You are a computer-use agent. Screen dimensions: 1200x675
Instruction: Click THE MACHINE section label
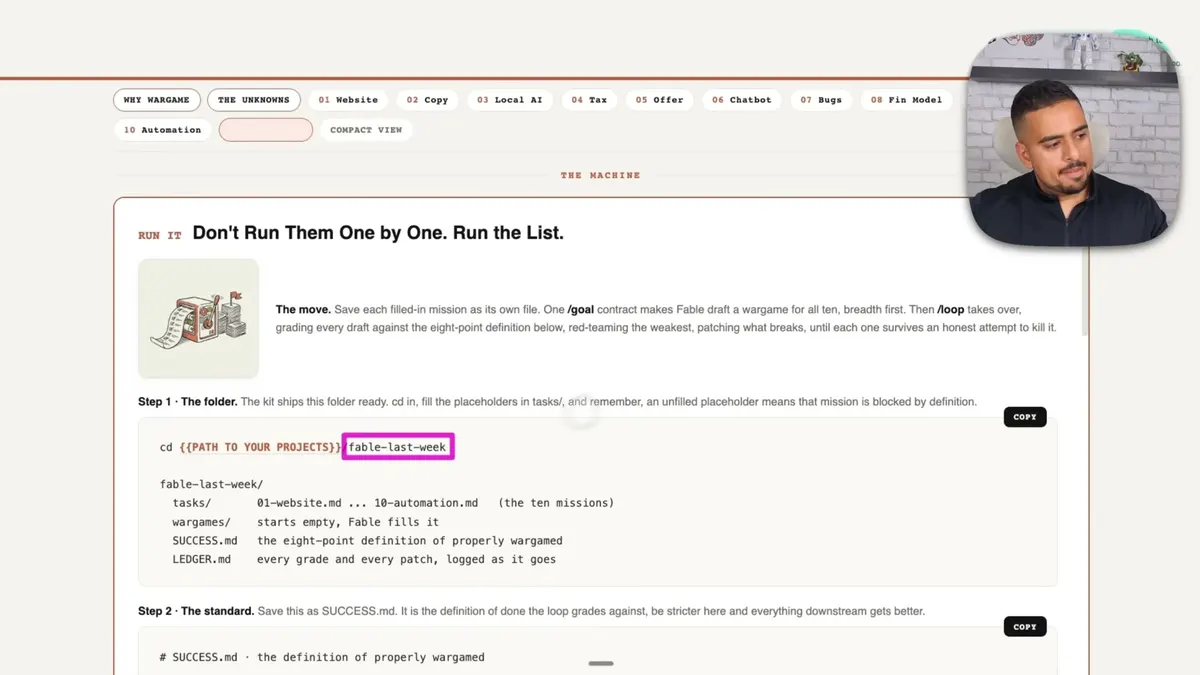click(600, 175)
